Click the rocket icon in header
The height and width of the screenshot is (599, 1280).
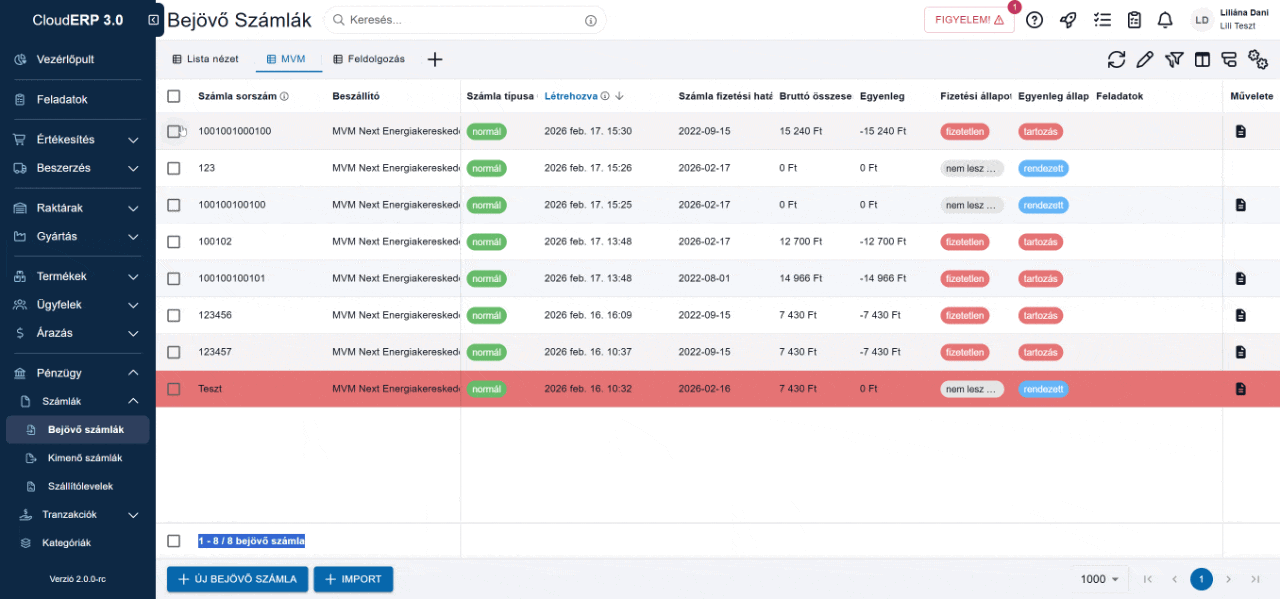click(x=1068, y=20)
